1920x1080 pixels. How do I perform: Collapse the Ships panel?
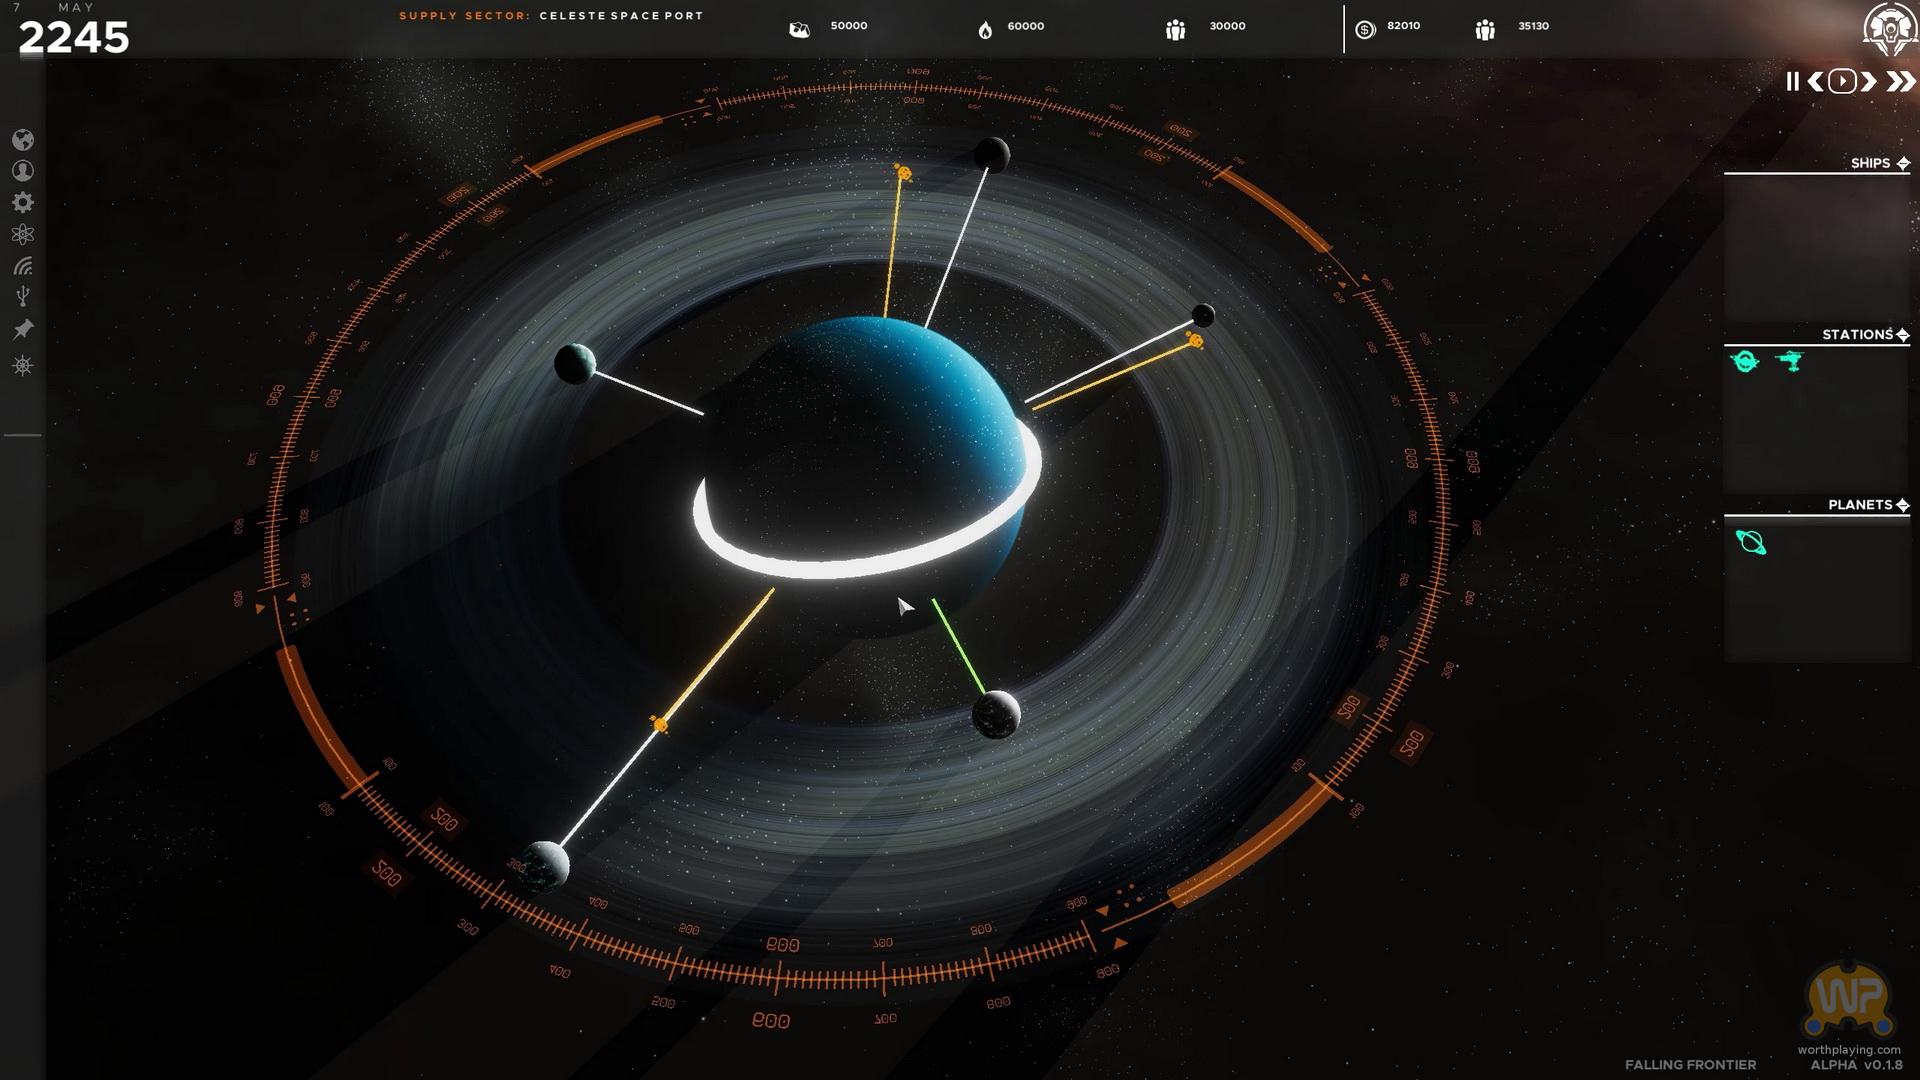[1903, 163]
